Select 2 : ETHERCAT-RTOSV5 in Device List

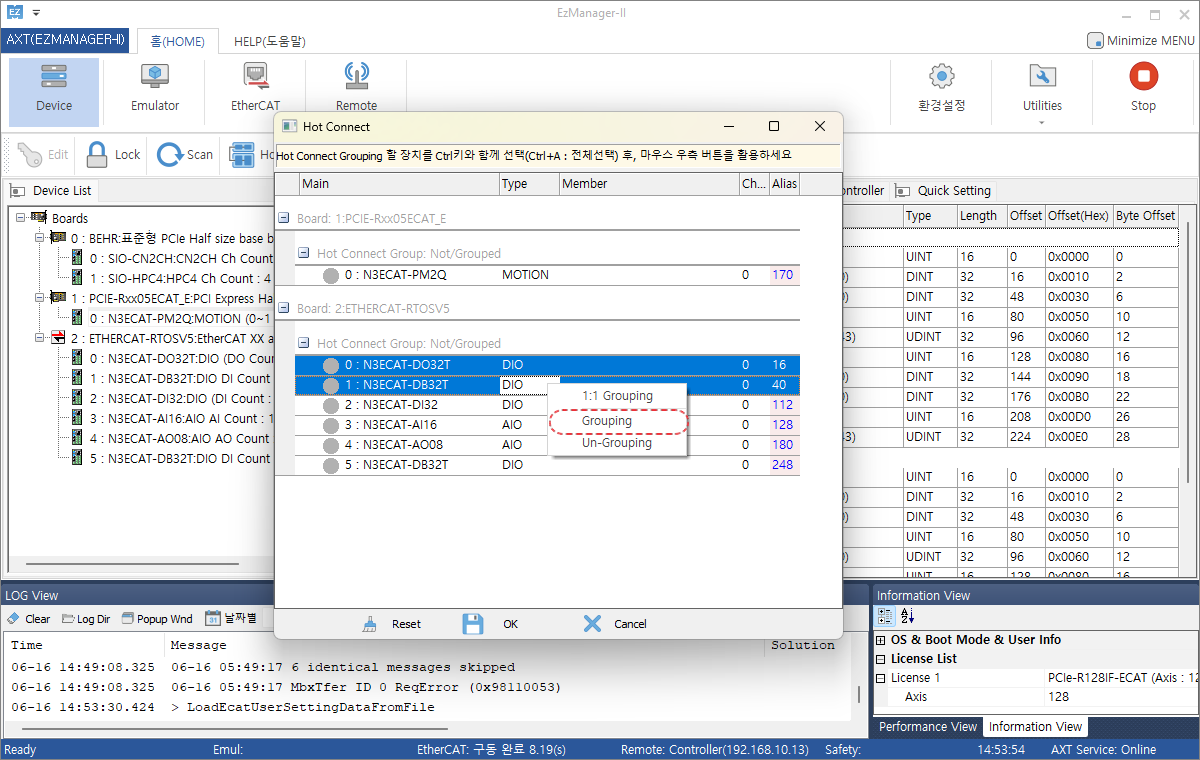[x=171, y=338]
